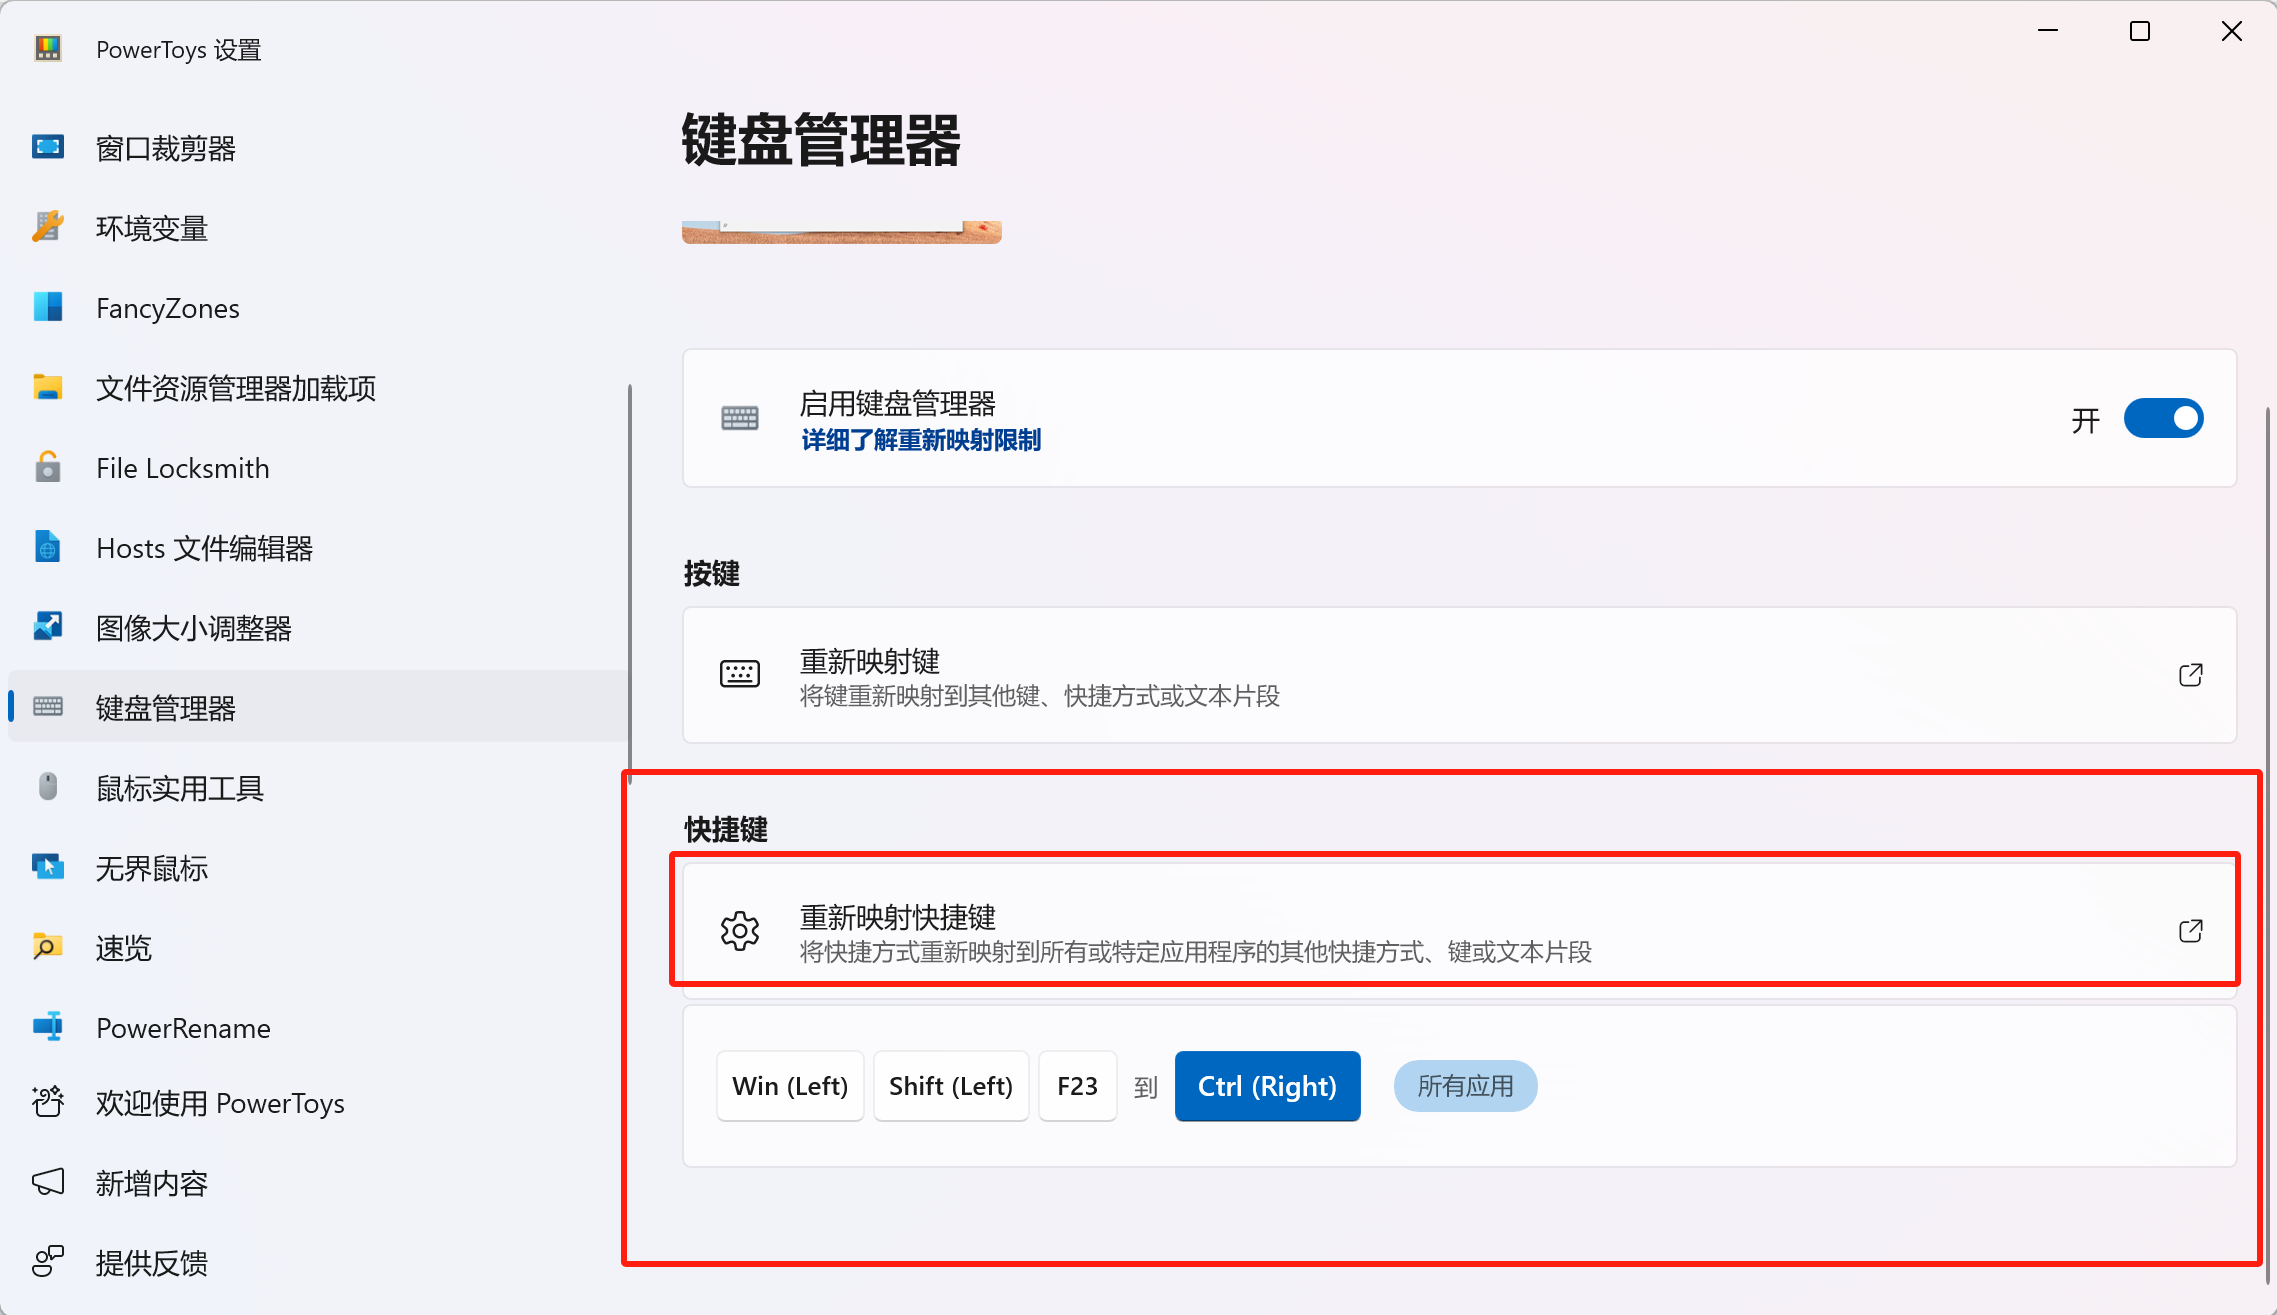
Task: Select 环境变量 in the sidebar
Action: point(318,228)
